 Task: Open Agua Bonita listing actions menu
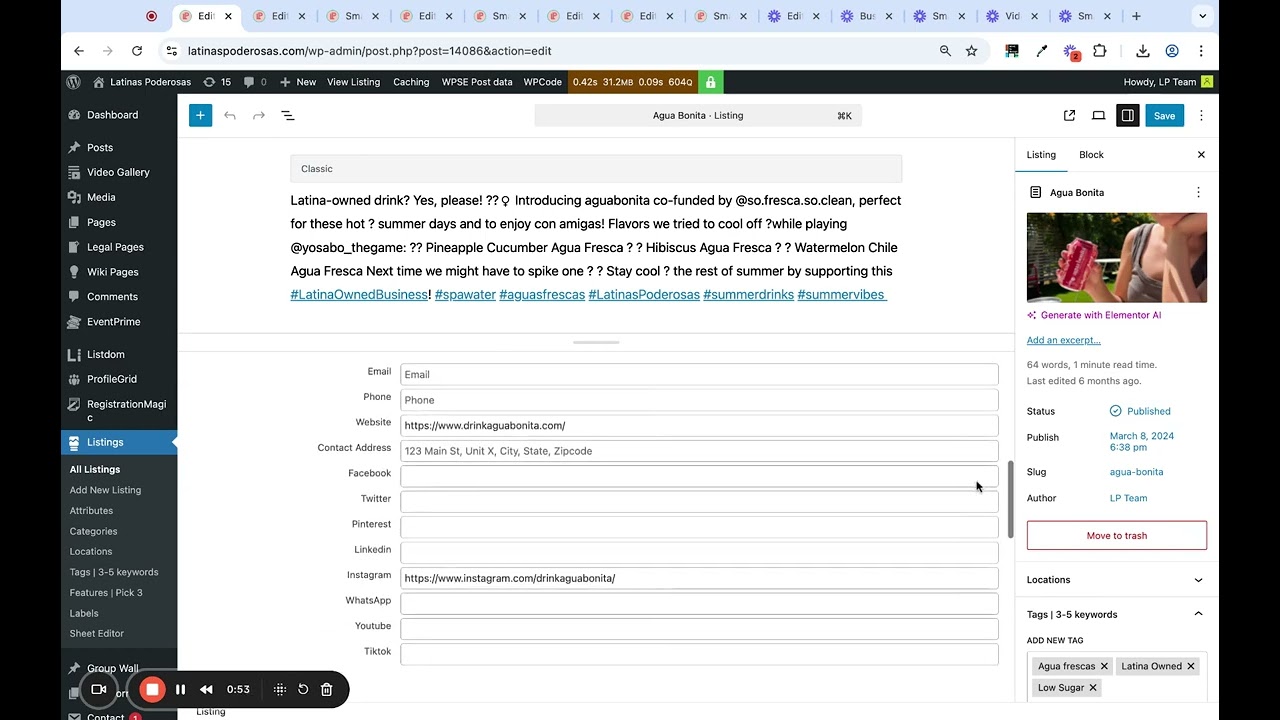[1198, 192]
